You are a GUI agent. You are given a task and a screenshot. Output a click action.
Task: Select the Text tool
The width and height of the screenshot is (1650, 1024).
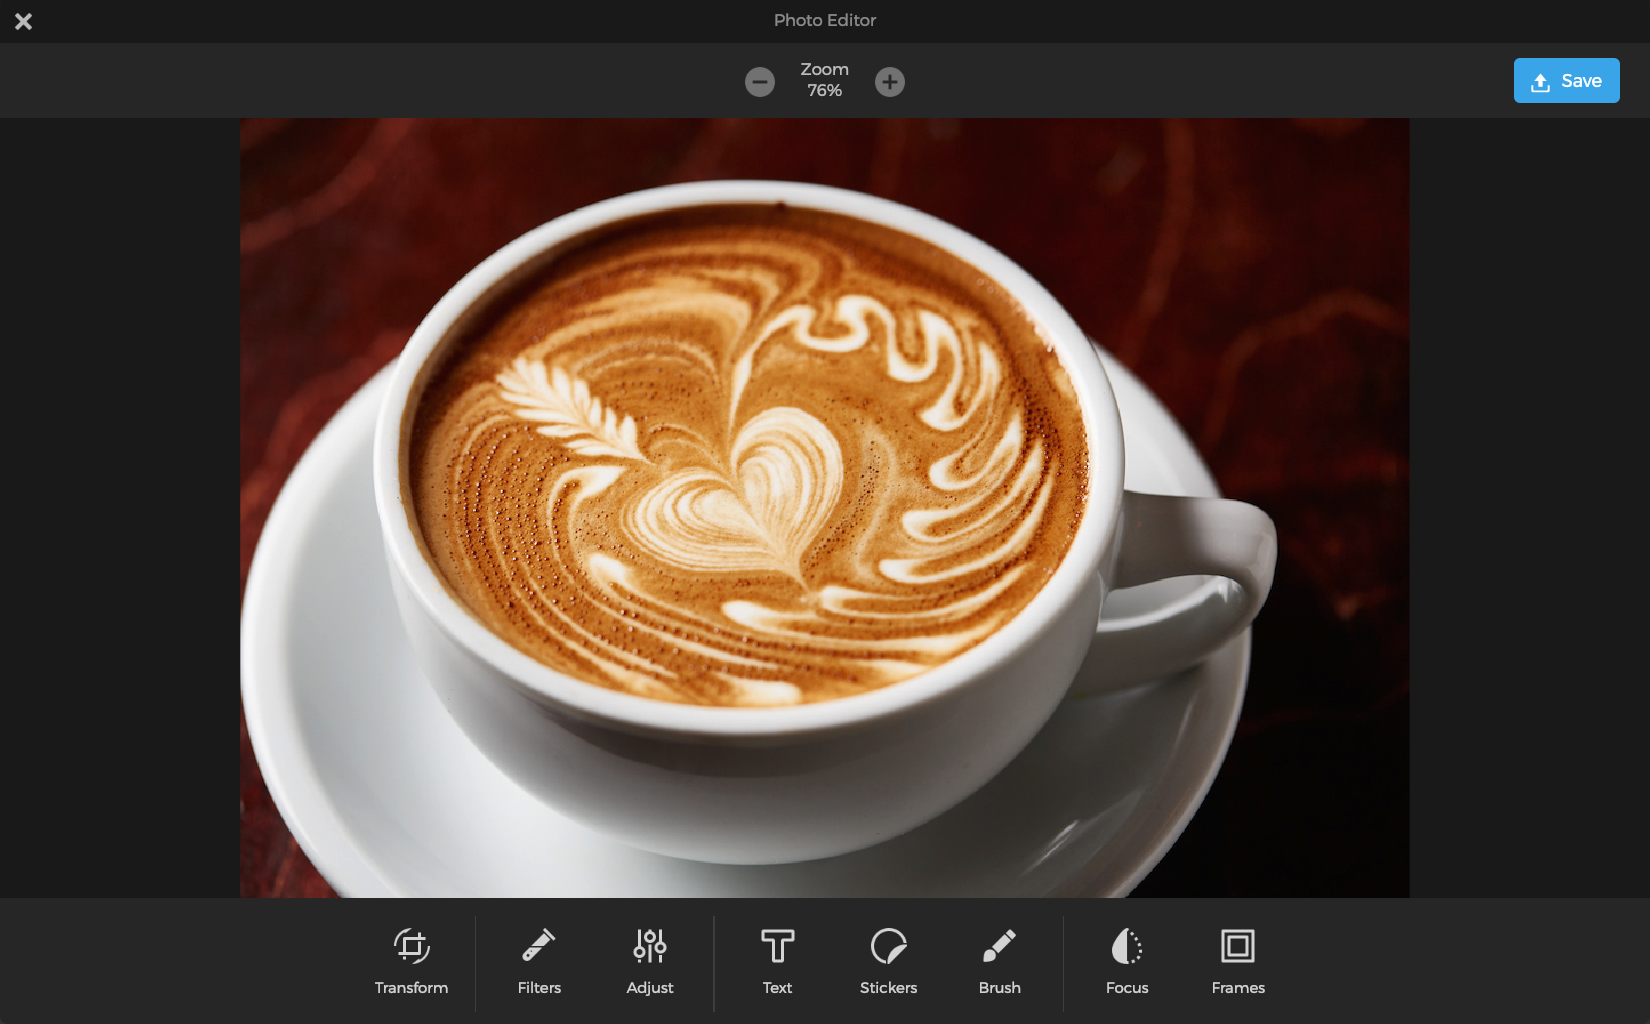pyautogui.click(x=777, y=962)
